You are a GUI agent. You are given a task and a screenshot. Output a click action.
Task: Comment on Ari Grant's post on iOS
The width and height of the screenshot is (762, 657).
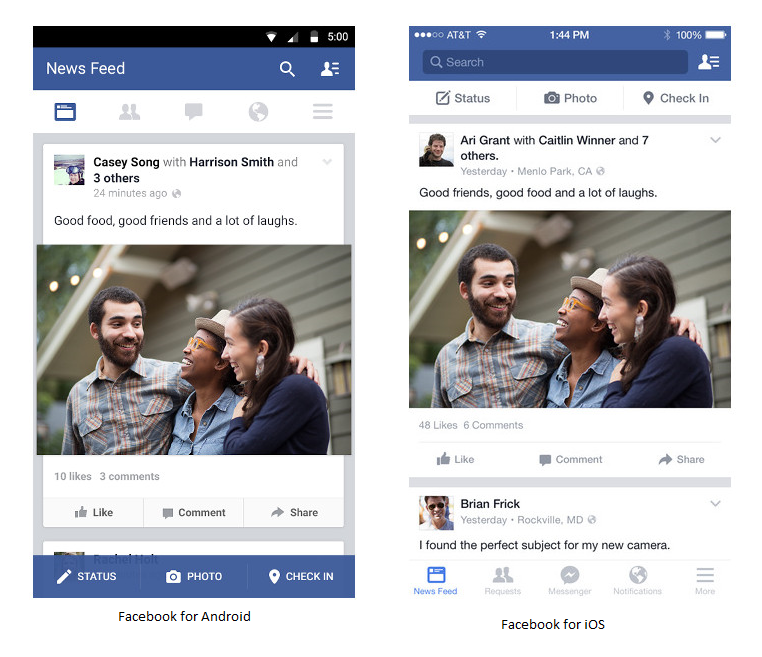(x=571, y=460)
